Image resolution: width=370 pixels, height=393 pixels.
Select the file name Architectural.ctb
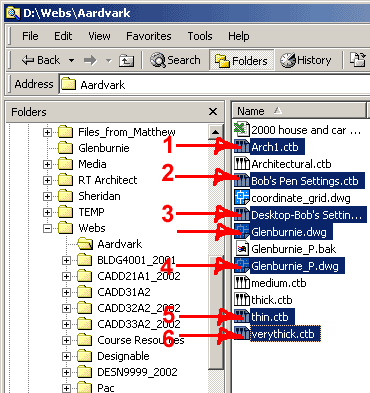(x=291, y=164)
